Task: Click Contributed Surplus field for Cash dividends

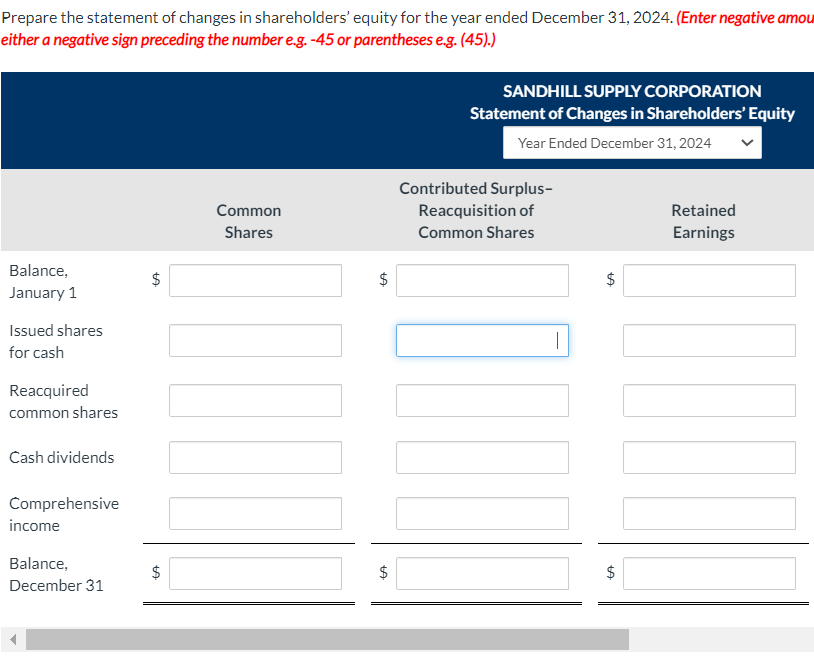Action: click(x=482, y=458)
